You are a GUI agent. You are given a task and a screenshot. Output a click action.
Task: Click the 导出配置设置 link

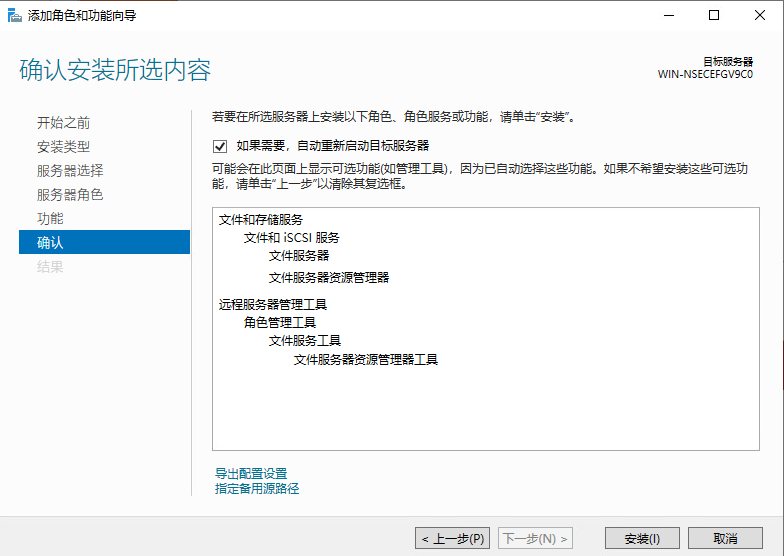(x=251, y=474)
